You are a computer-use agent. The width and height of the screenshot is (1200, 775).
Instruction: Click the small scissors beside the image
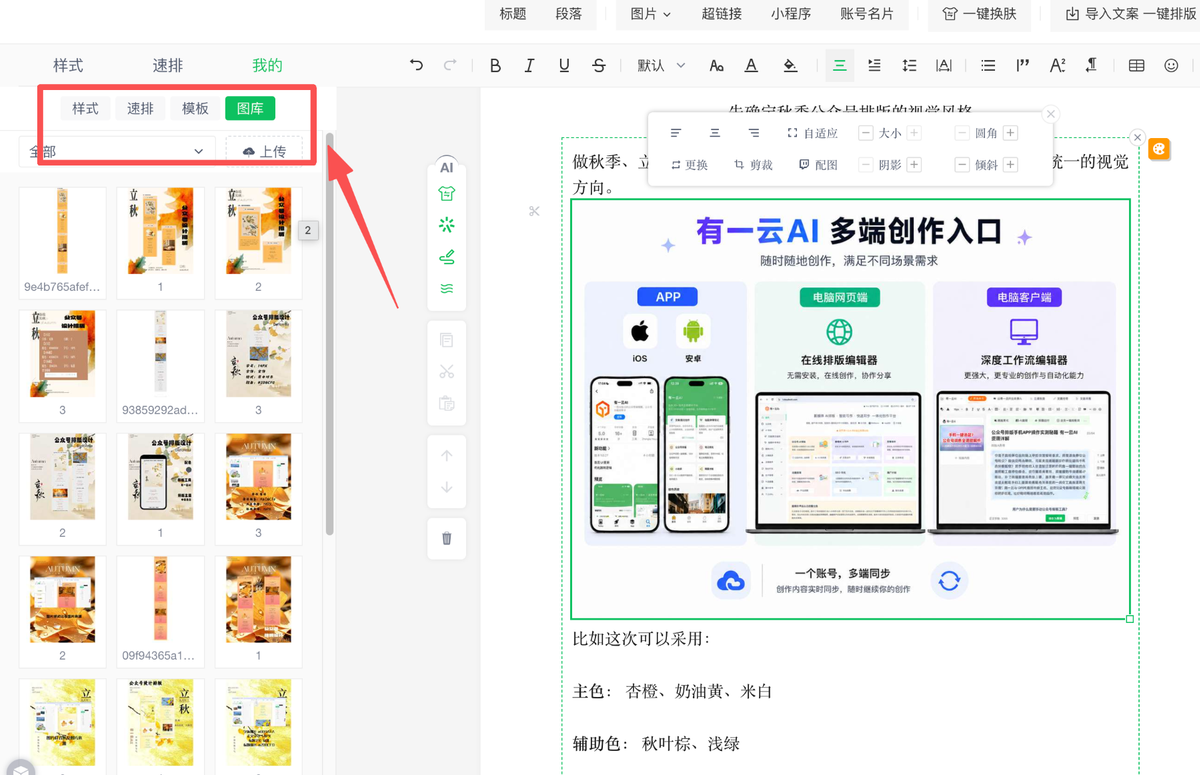pos(534,211)
